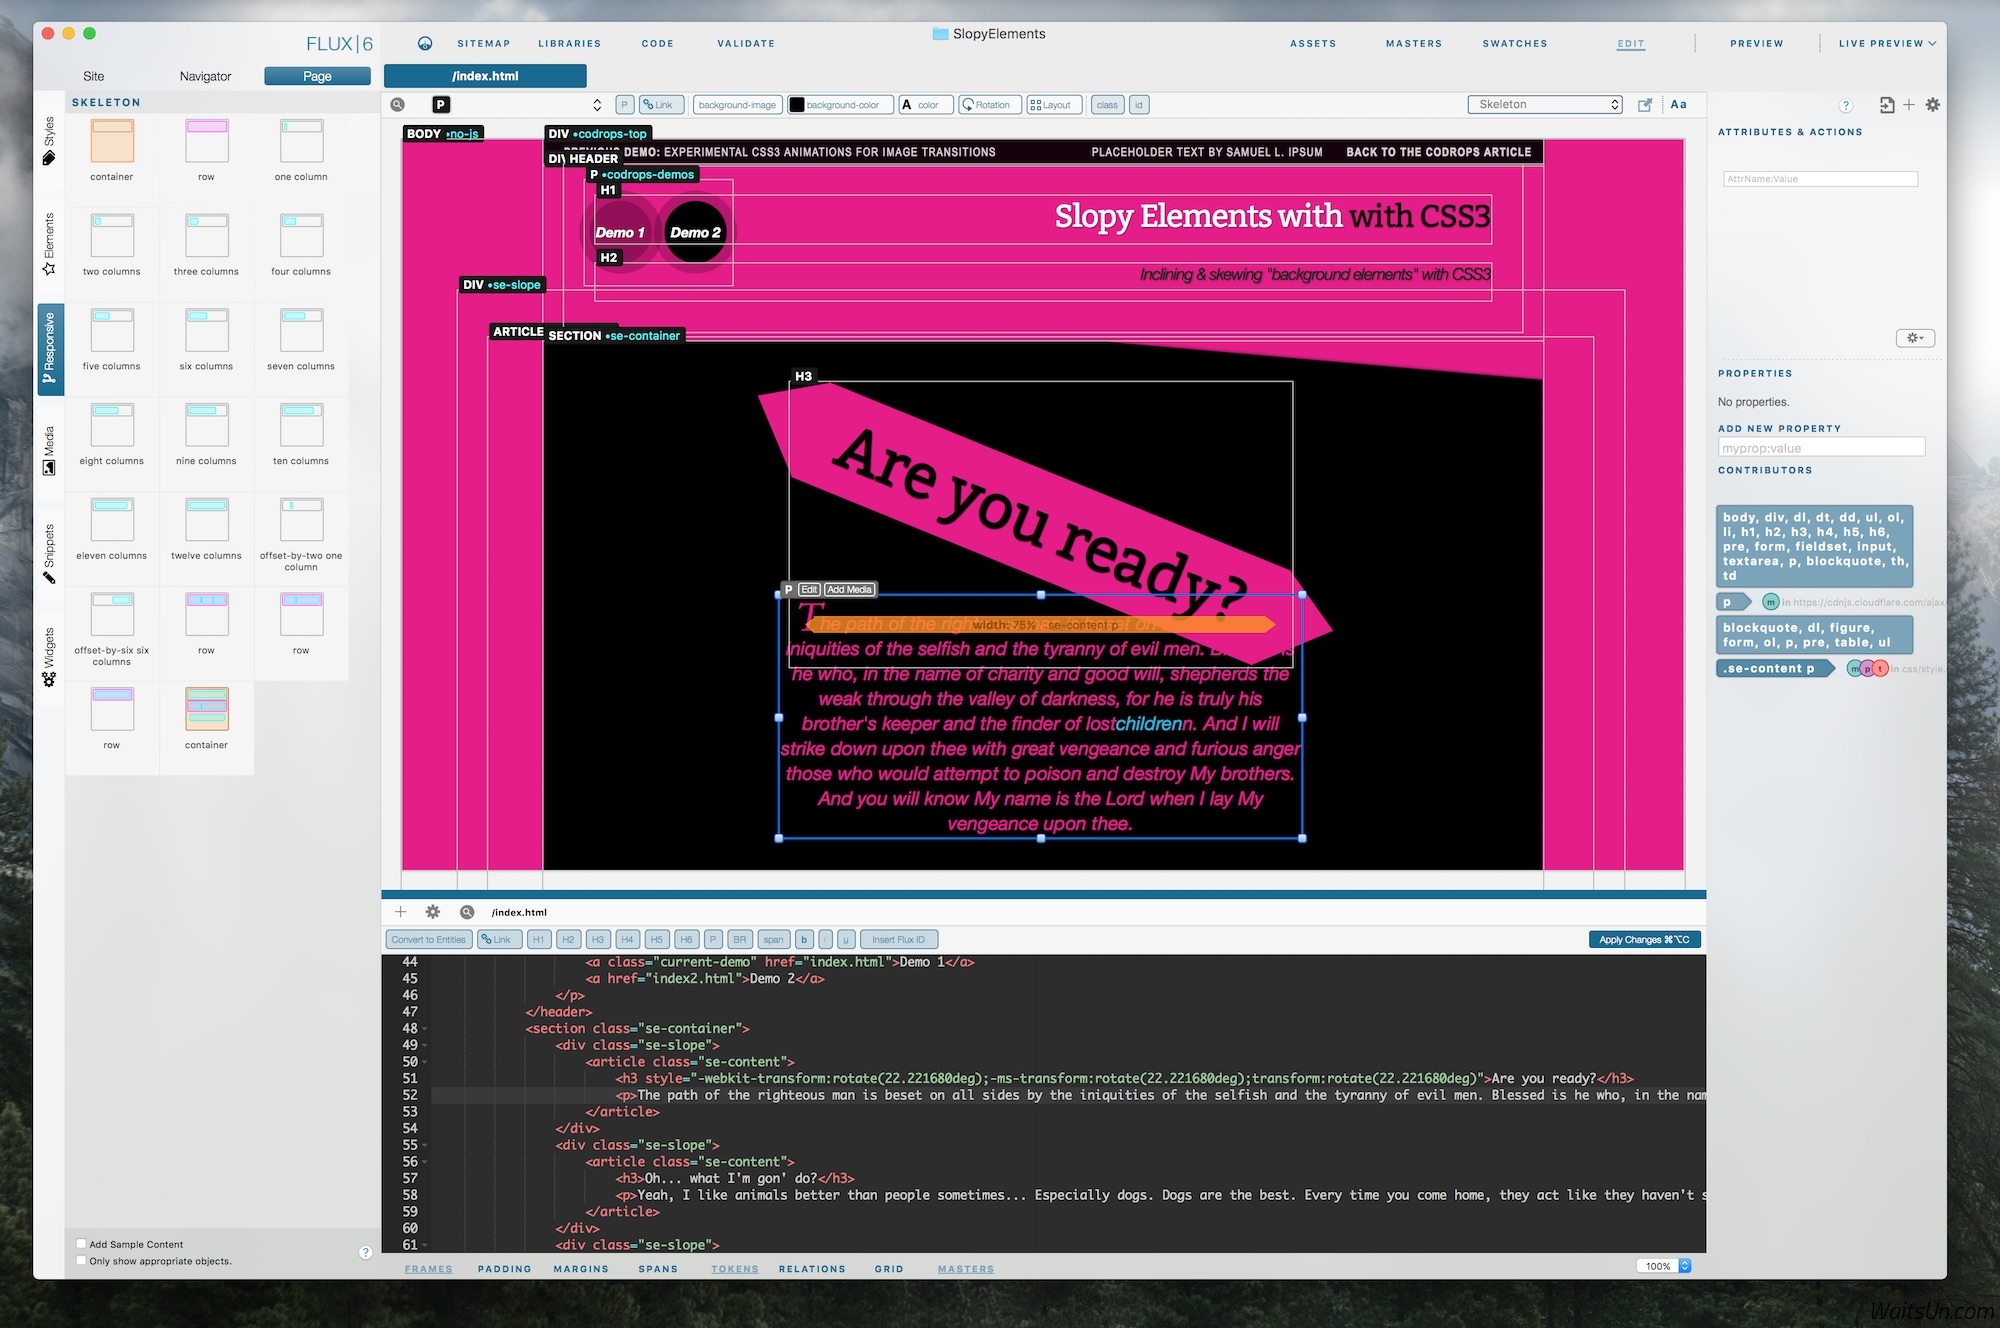Switch to the Navigator tab
Screen dimensions: 2000x1328
[205, 76]
